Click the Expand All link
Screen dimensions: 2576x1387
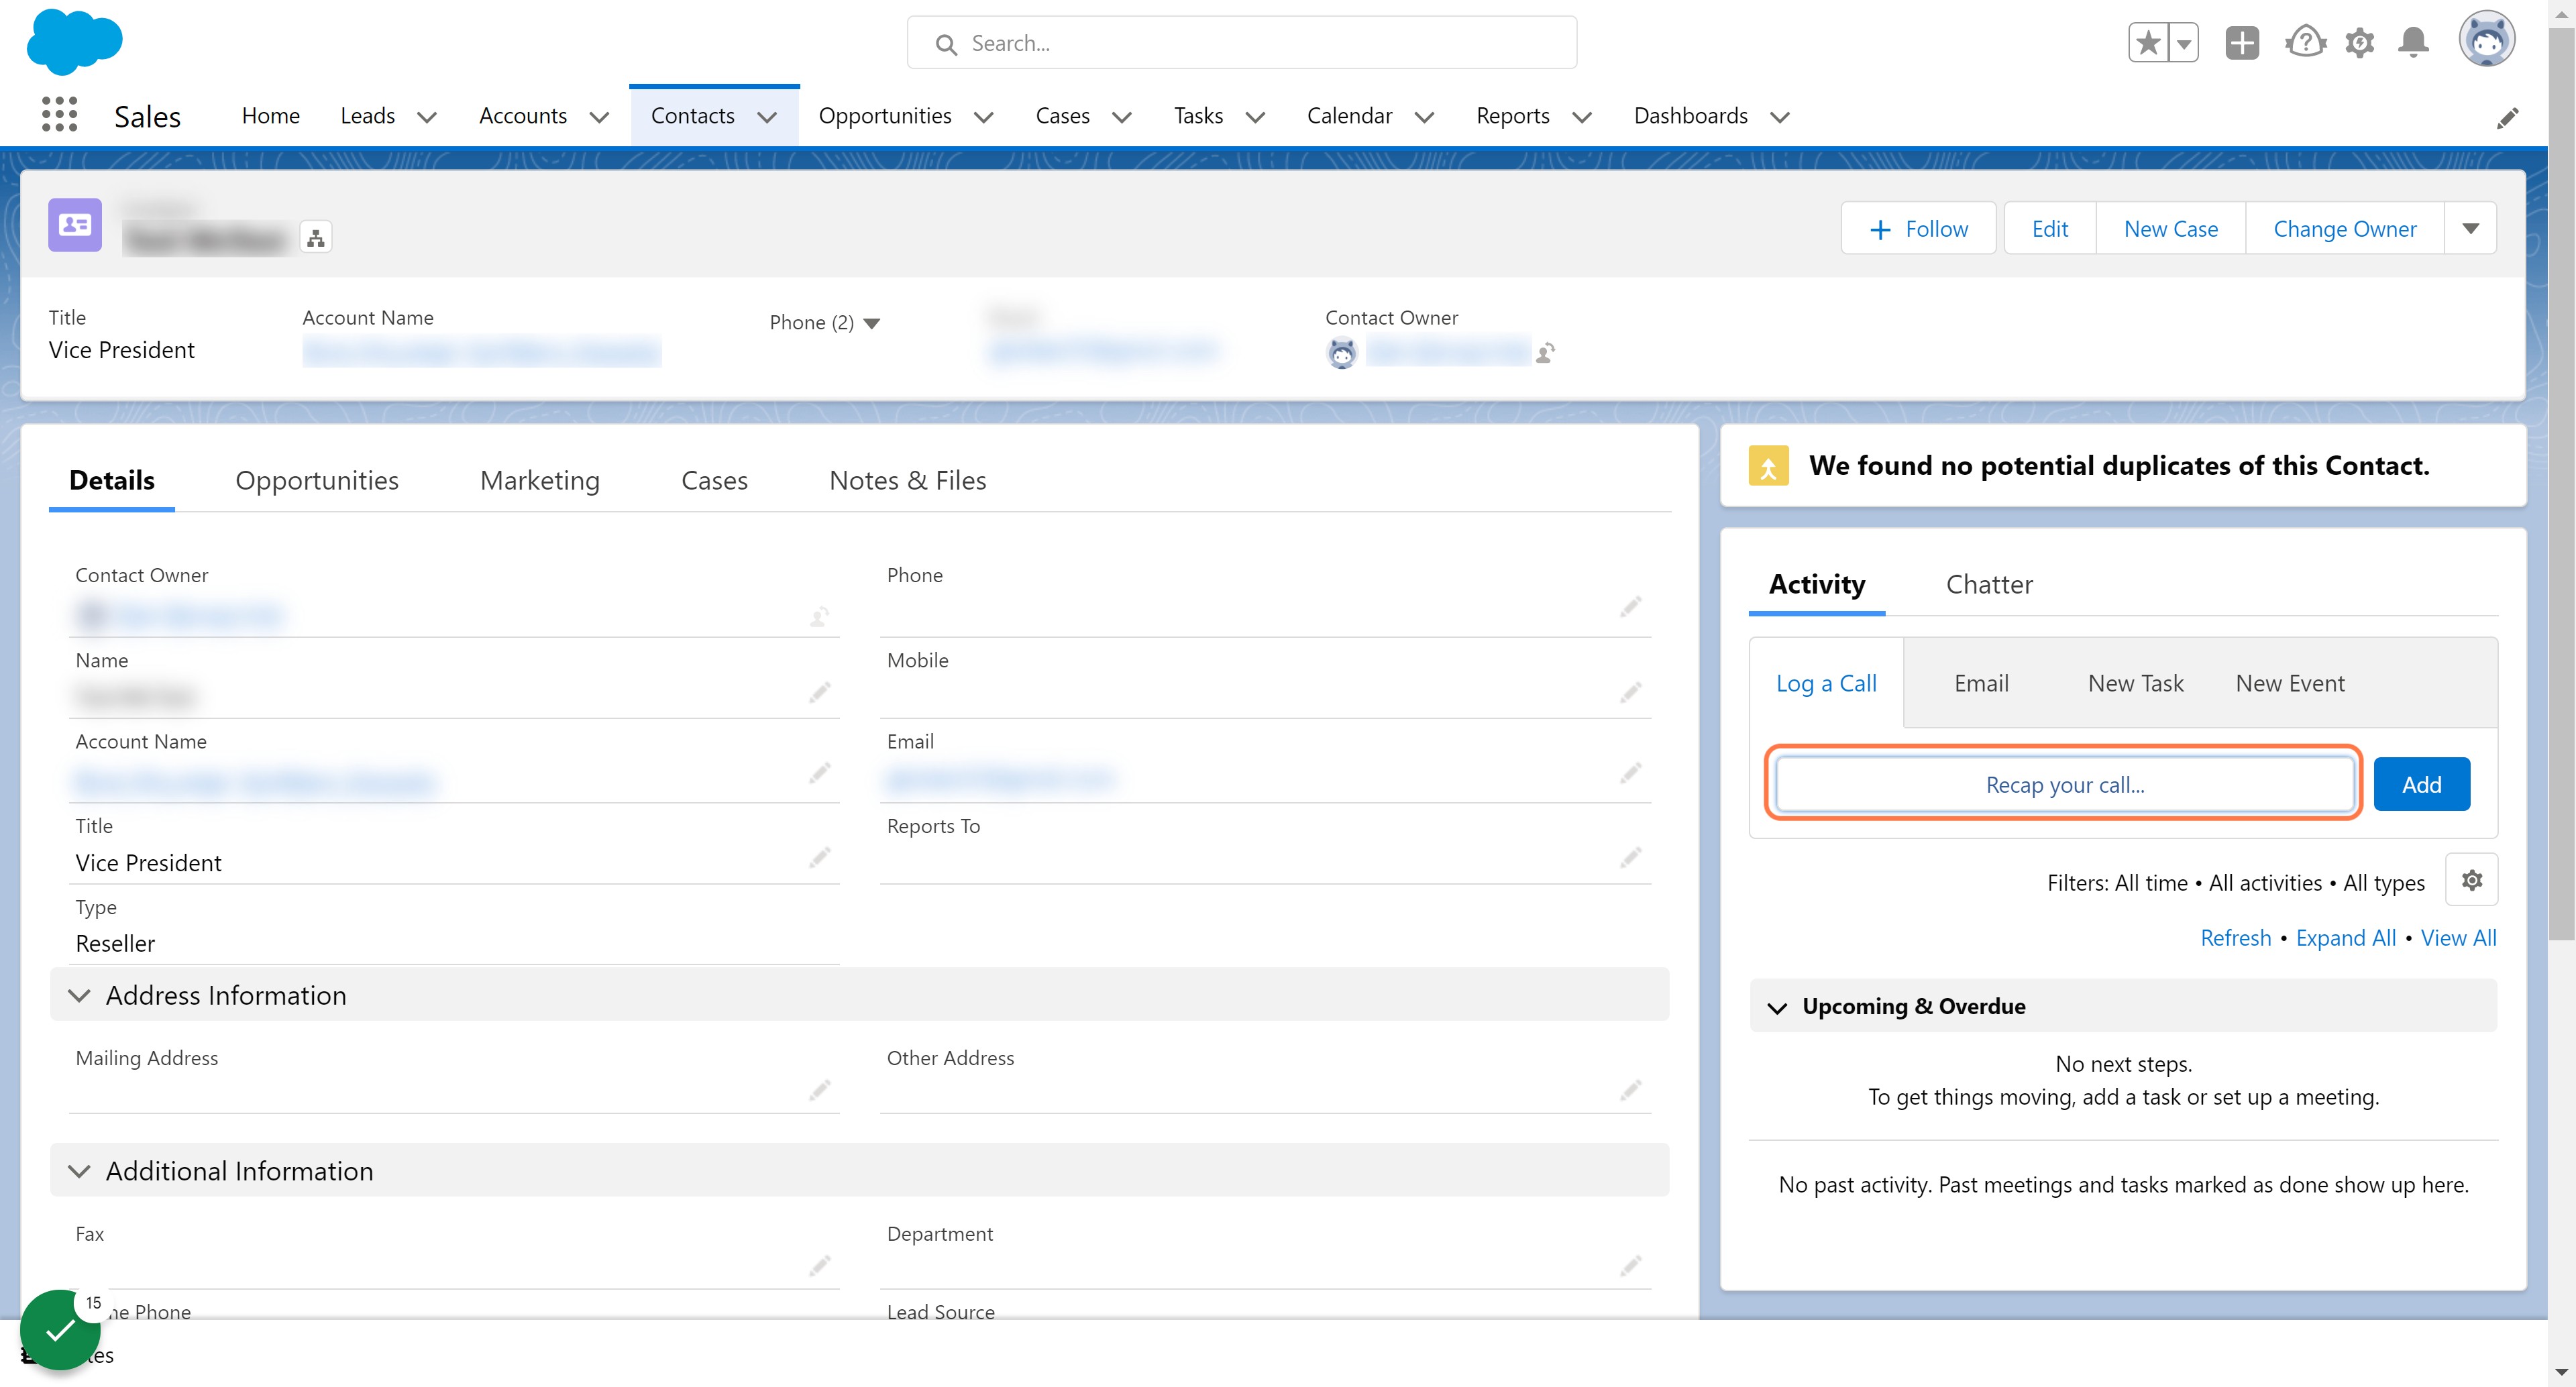[x=2345, y=938]
